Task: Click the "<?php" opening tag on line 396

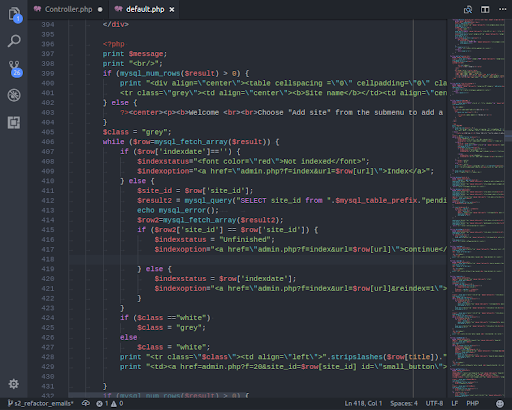Action: (113, 44)
